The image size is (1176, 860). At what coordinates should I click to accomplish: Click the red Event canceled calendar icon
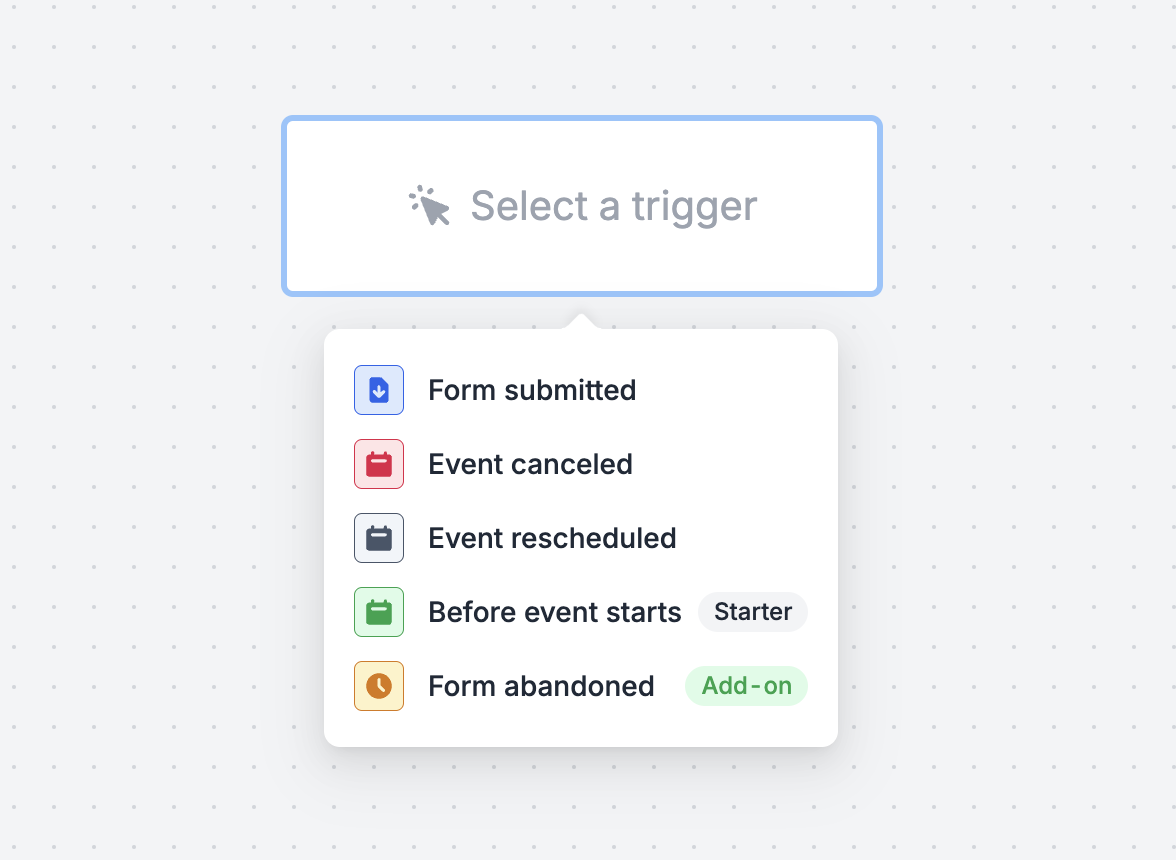379,464
